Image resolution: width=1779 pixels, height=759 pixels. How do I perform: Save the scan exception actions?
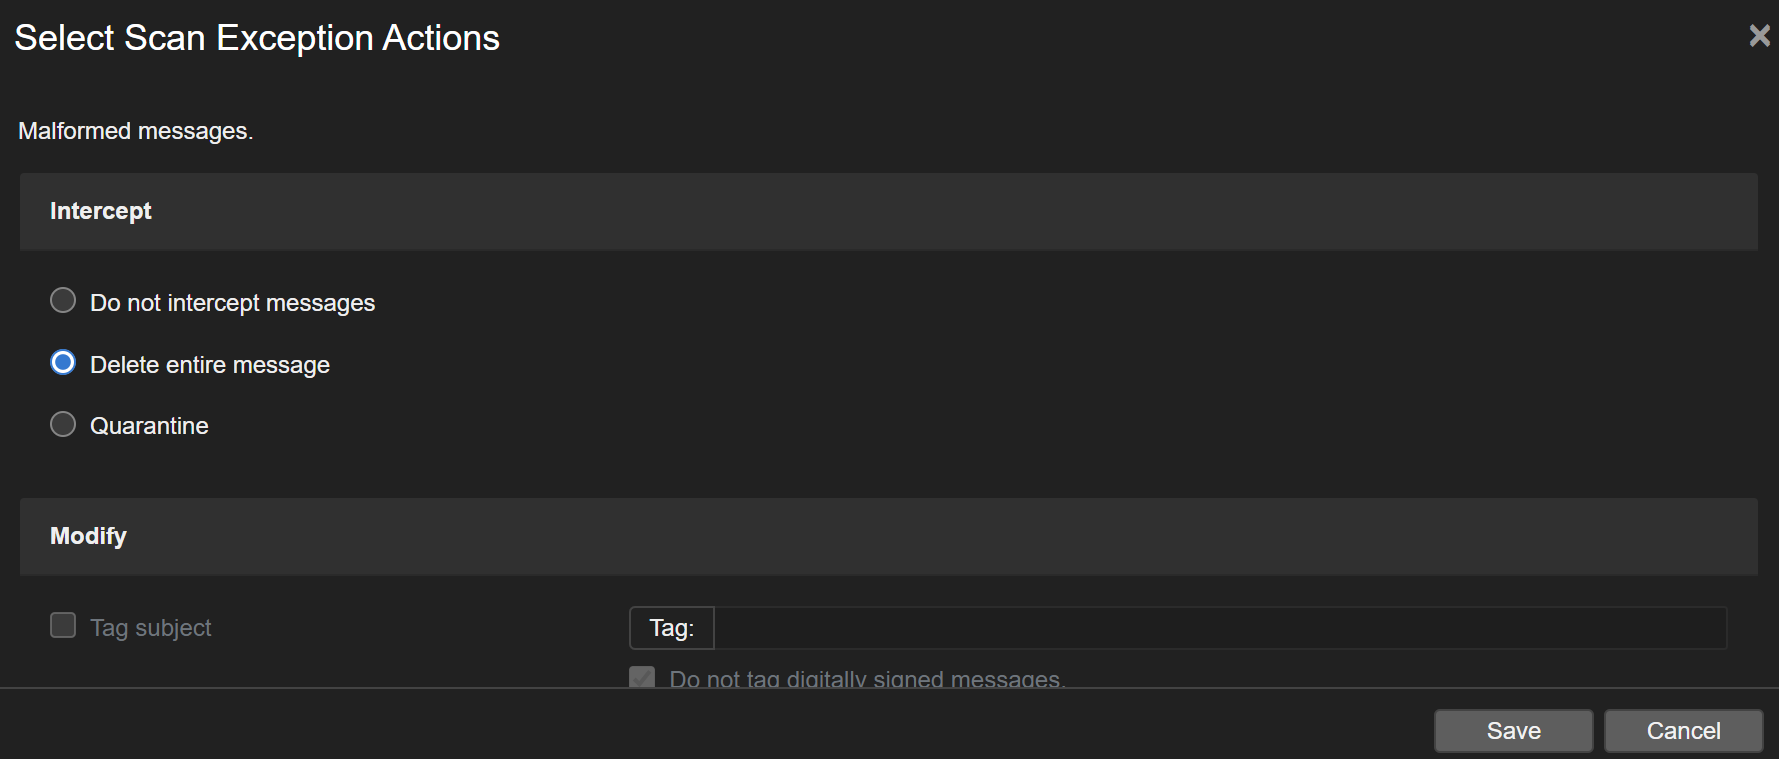pos(1513,731)
